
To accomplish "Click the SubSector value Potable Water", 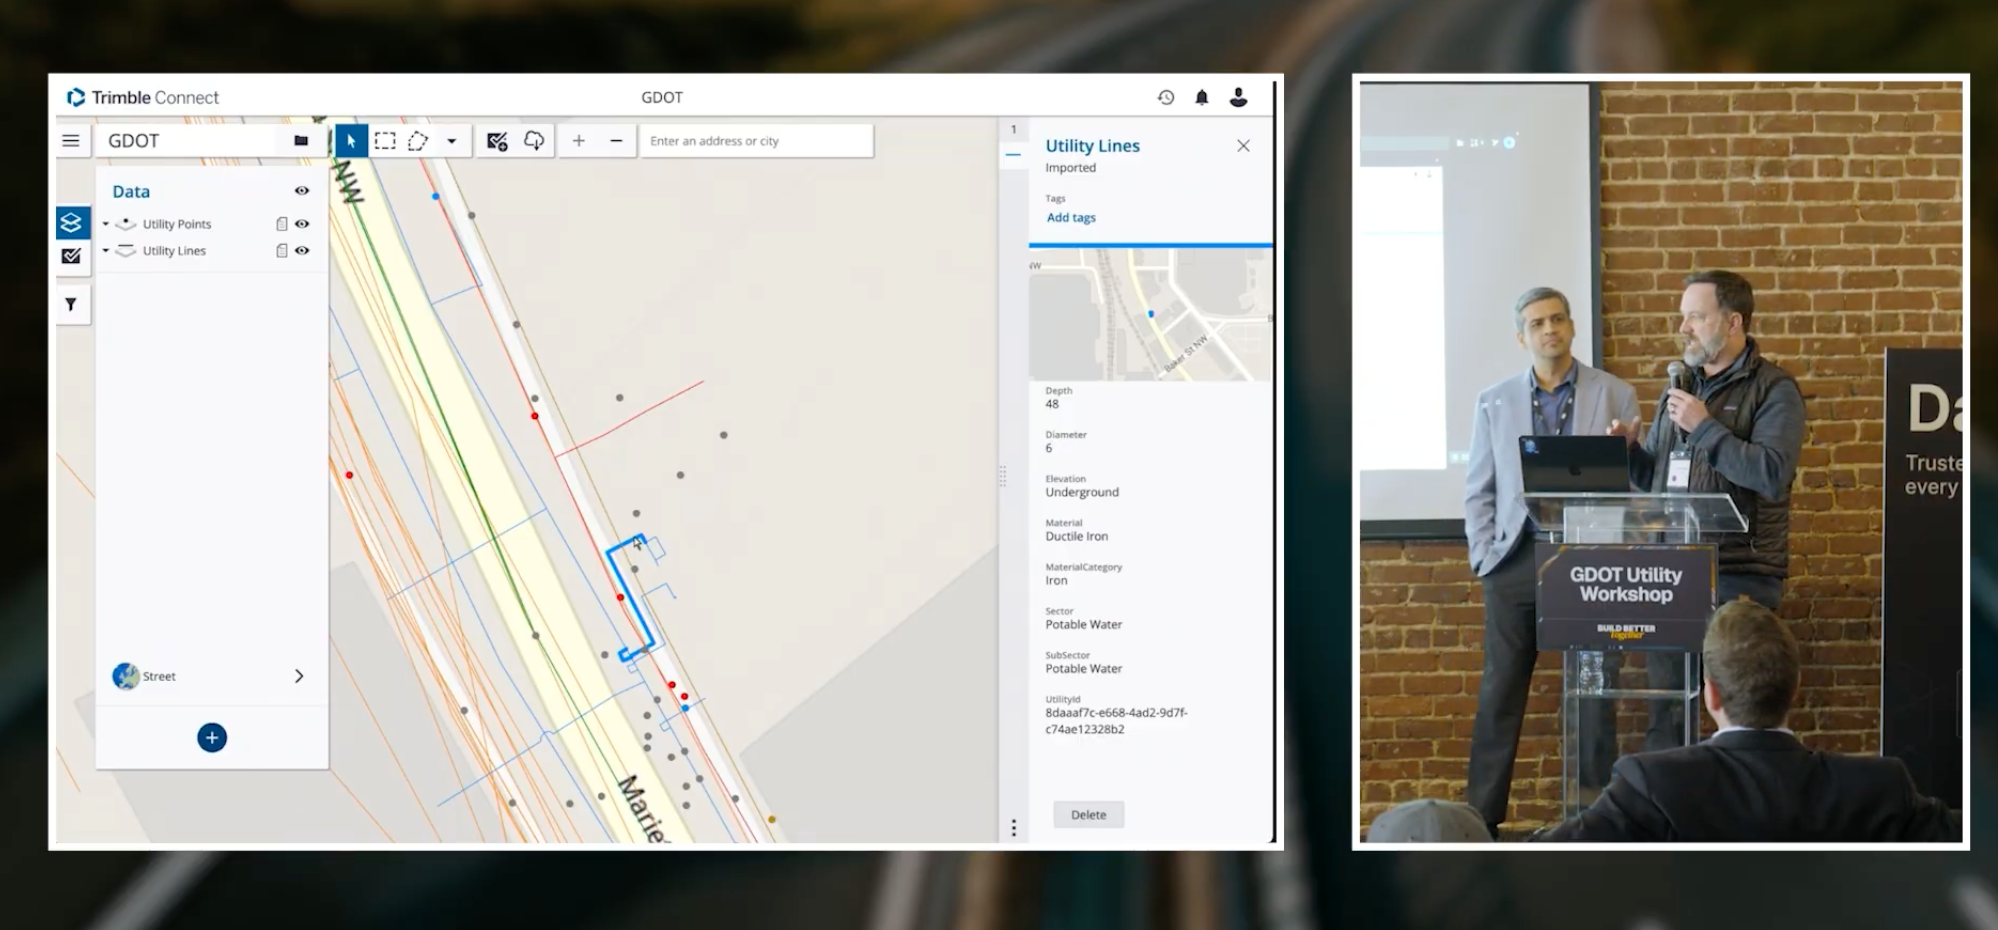I will 1084,668.
